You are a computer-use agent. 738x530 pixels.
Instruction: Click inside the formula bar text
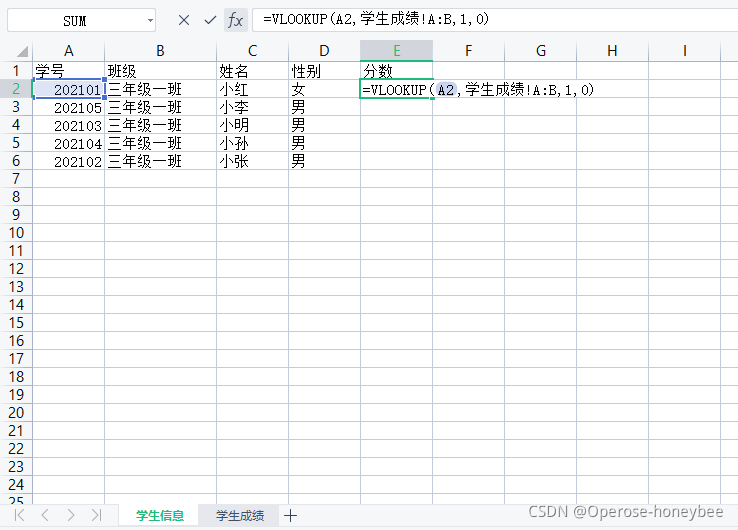tap(376, 20)
